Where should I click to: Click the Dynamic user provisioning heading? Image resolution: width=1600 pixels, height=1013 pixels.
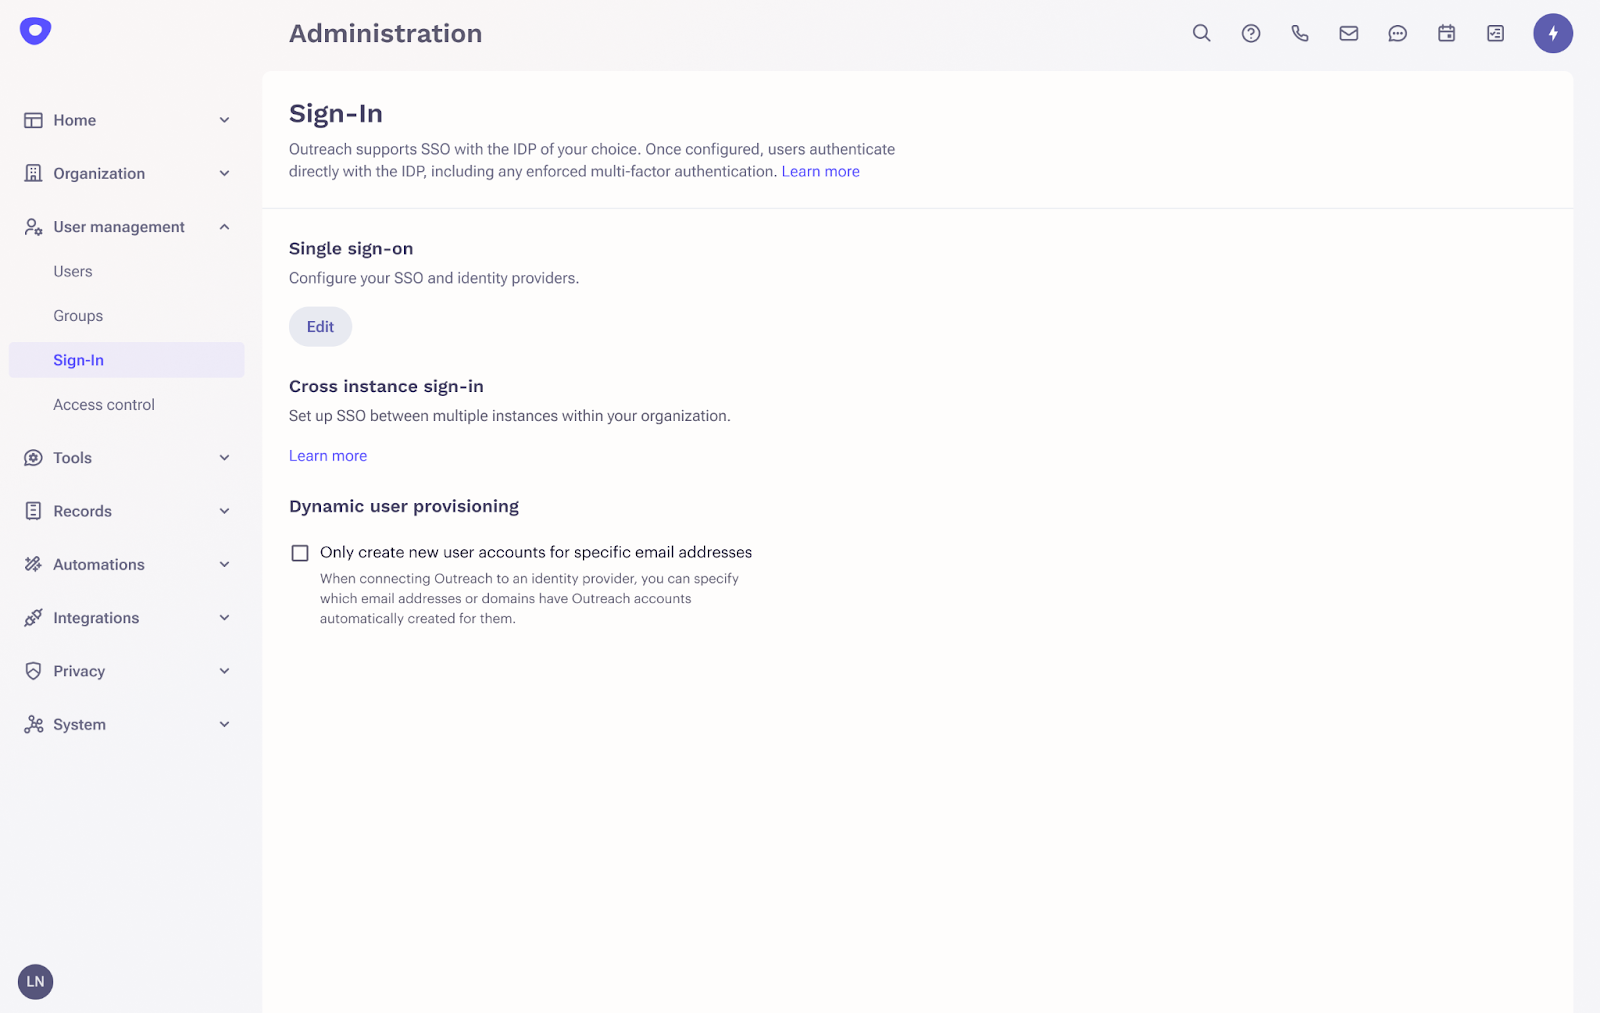coord(404,506)
